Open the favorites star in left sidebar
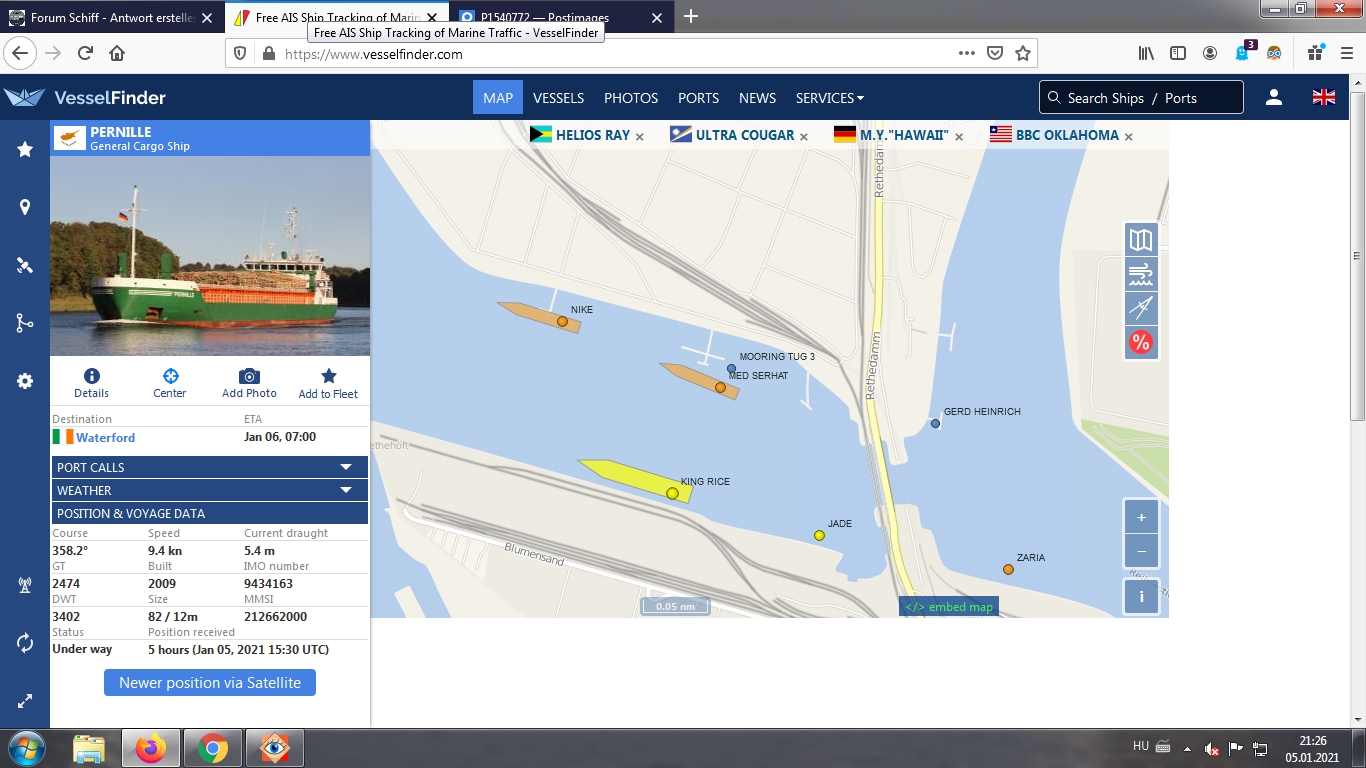 pos(25,149)
